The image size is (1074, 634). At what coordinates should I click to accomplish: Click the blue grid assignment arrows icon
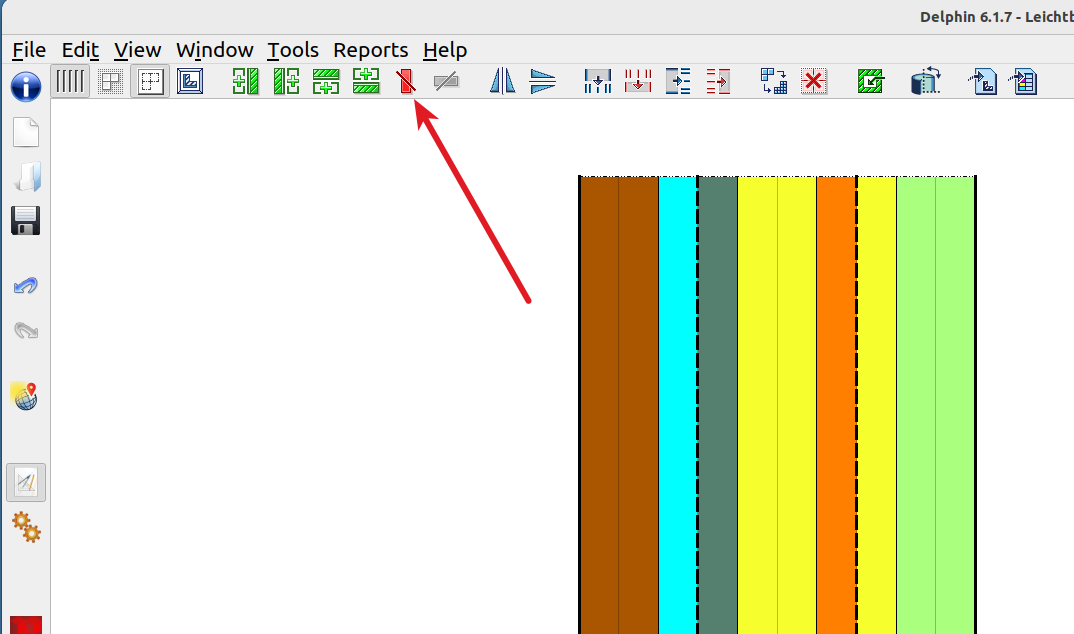[x=774, y=81]
